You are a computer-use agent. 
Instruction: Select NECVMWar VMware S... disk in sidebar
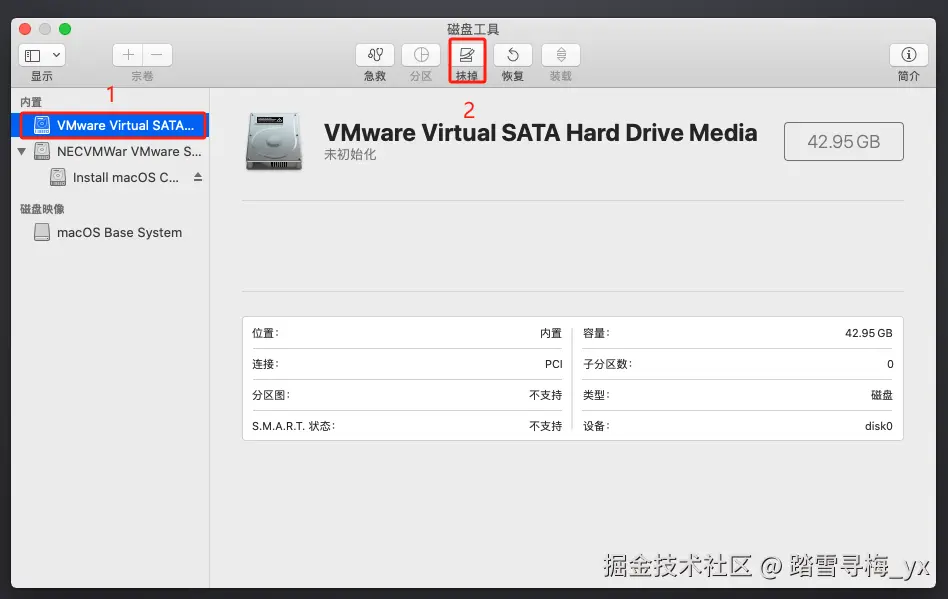pos(110,151)
